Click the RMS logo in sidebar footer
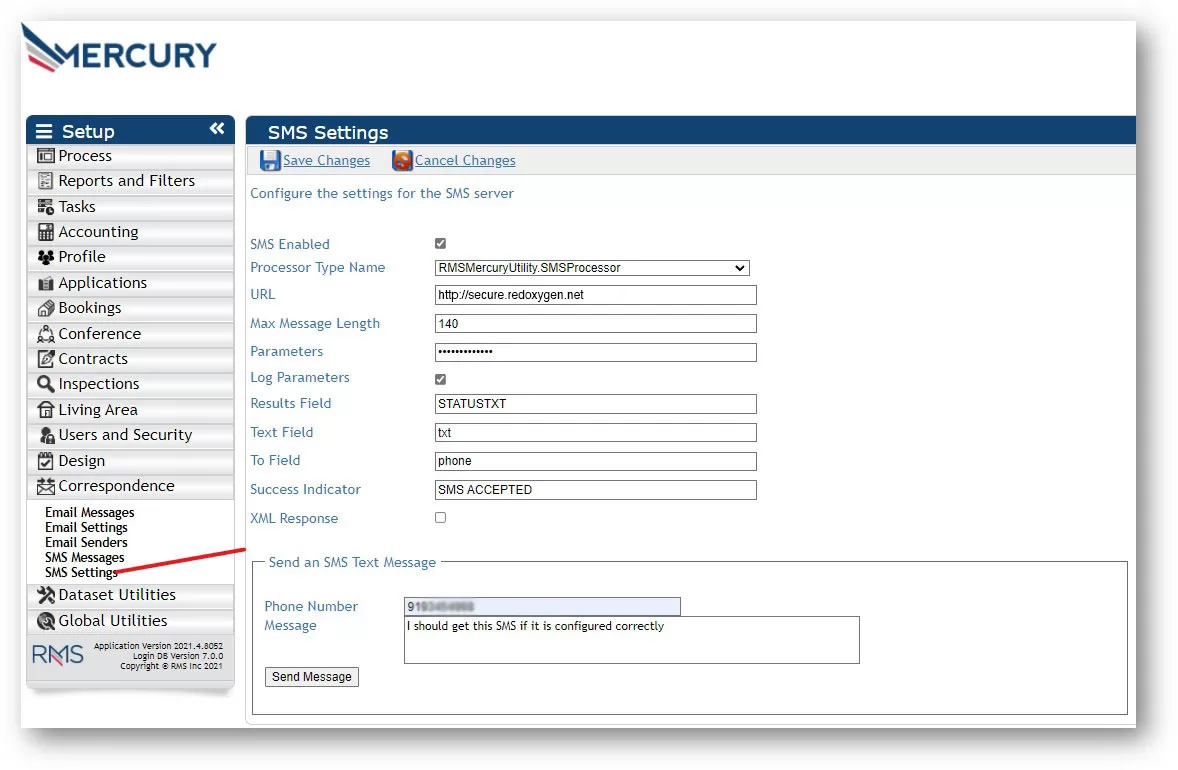The image size is (1178, 770). [58, 655]
